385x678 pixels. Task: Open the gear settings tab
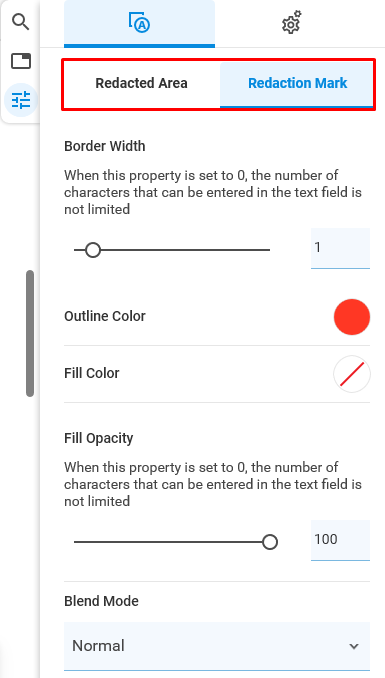pyautogui.click(x=292, y=23)
